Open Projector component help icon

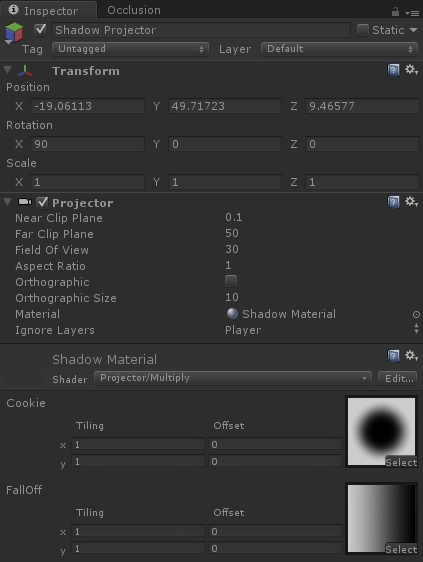(x=393, y=202)
